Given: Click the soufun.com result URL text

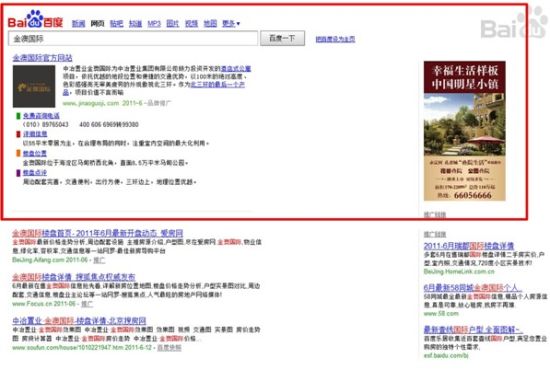Looking at the screenshot, I should click(83, 348).
